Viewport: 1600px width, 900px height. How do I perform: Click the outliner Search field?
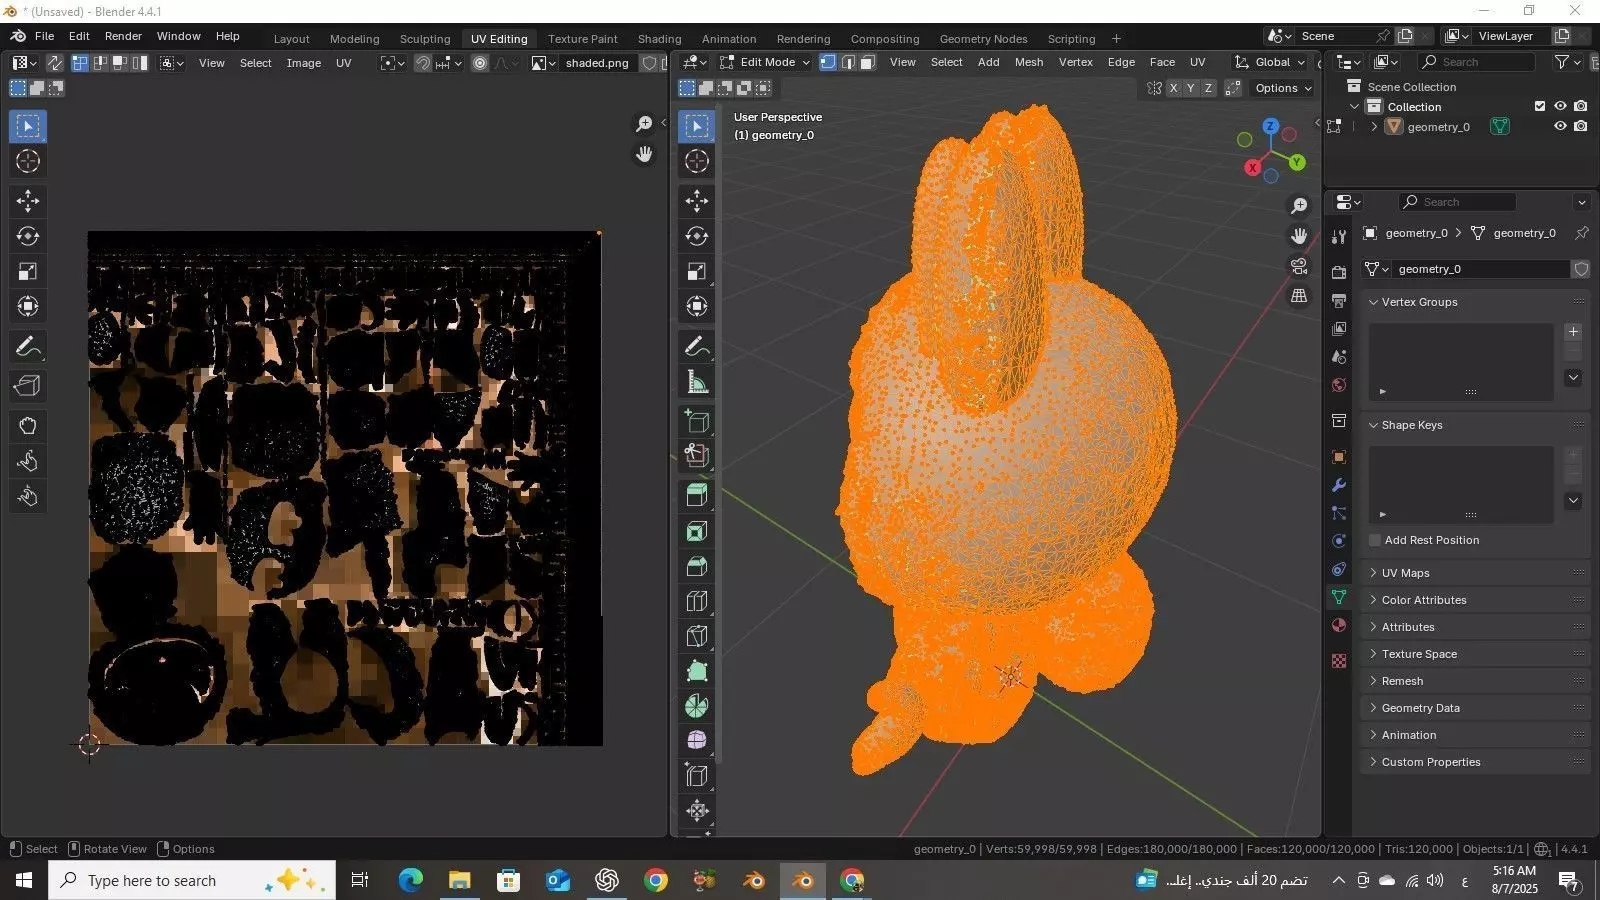click(x=1476, y=62)
